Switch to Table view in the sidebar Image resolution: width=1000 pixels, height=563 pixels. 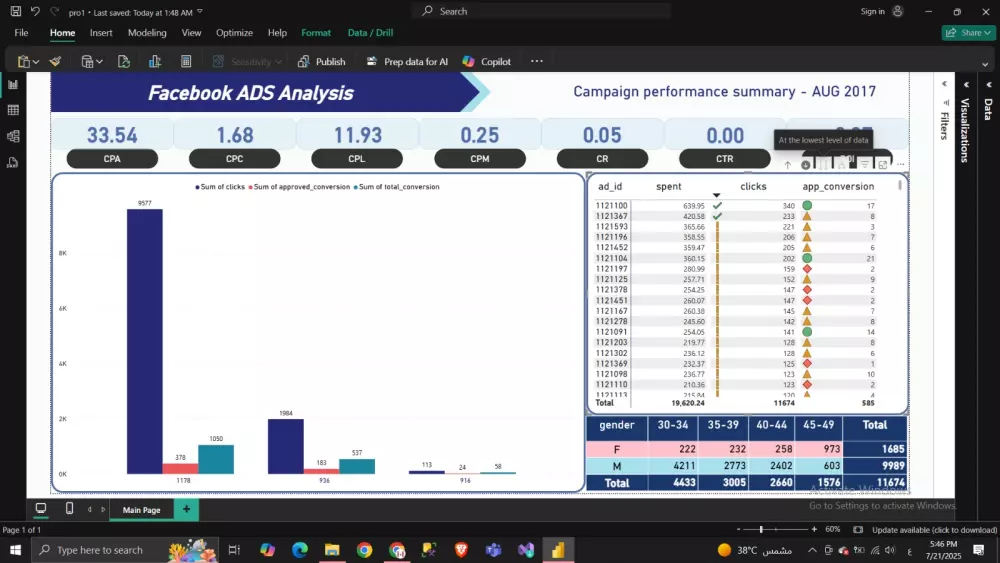pos(13,110)
